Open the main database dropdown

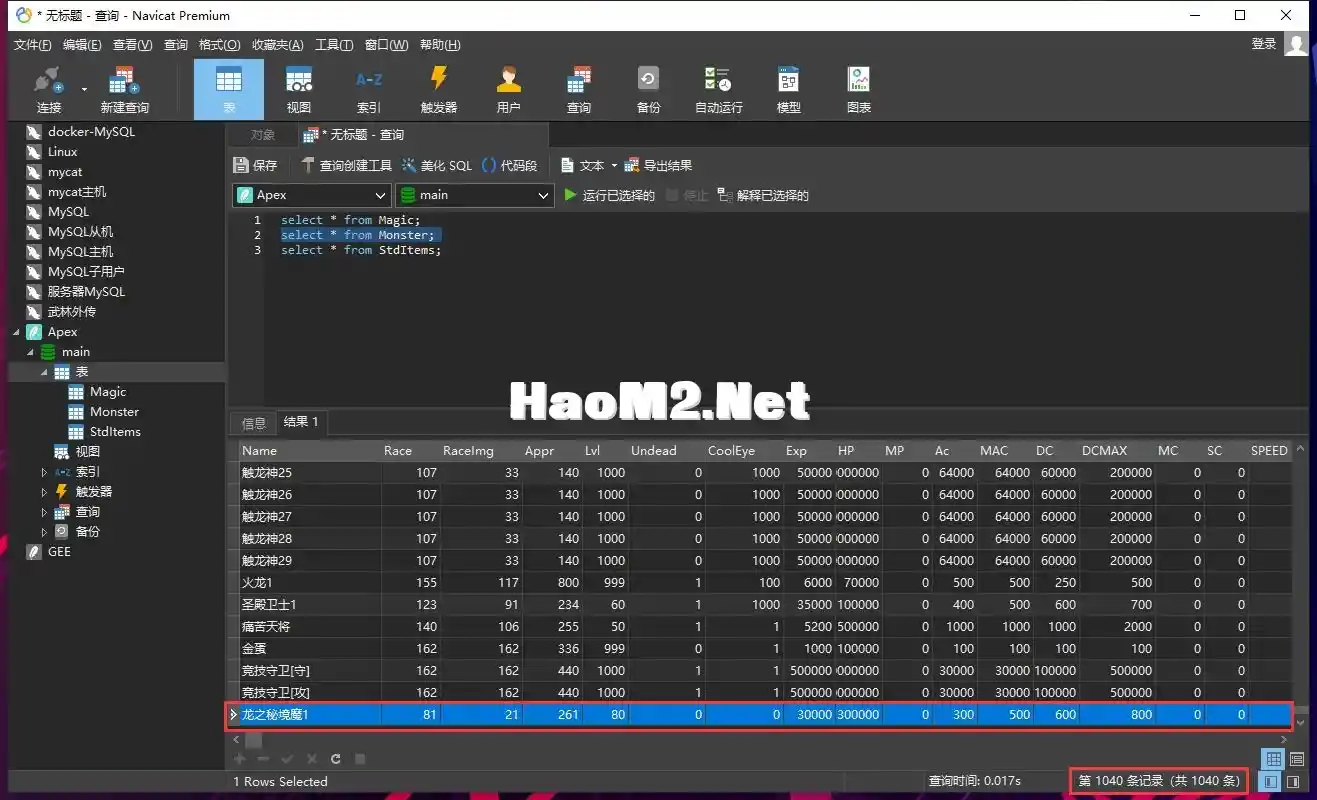tap(474, 195)
